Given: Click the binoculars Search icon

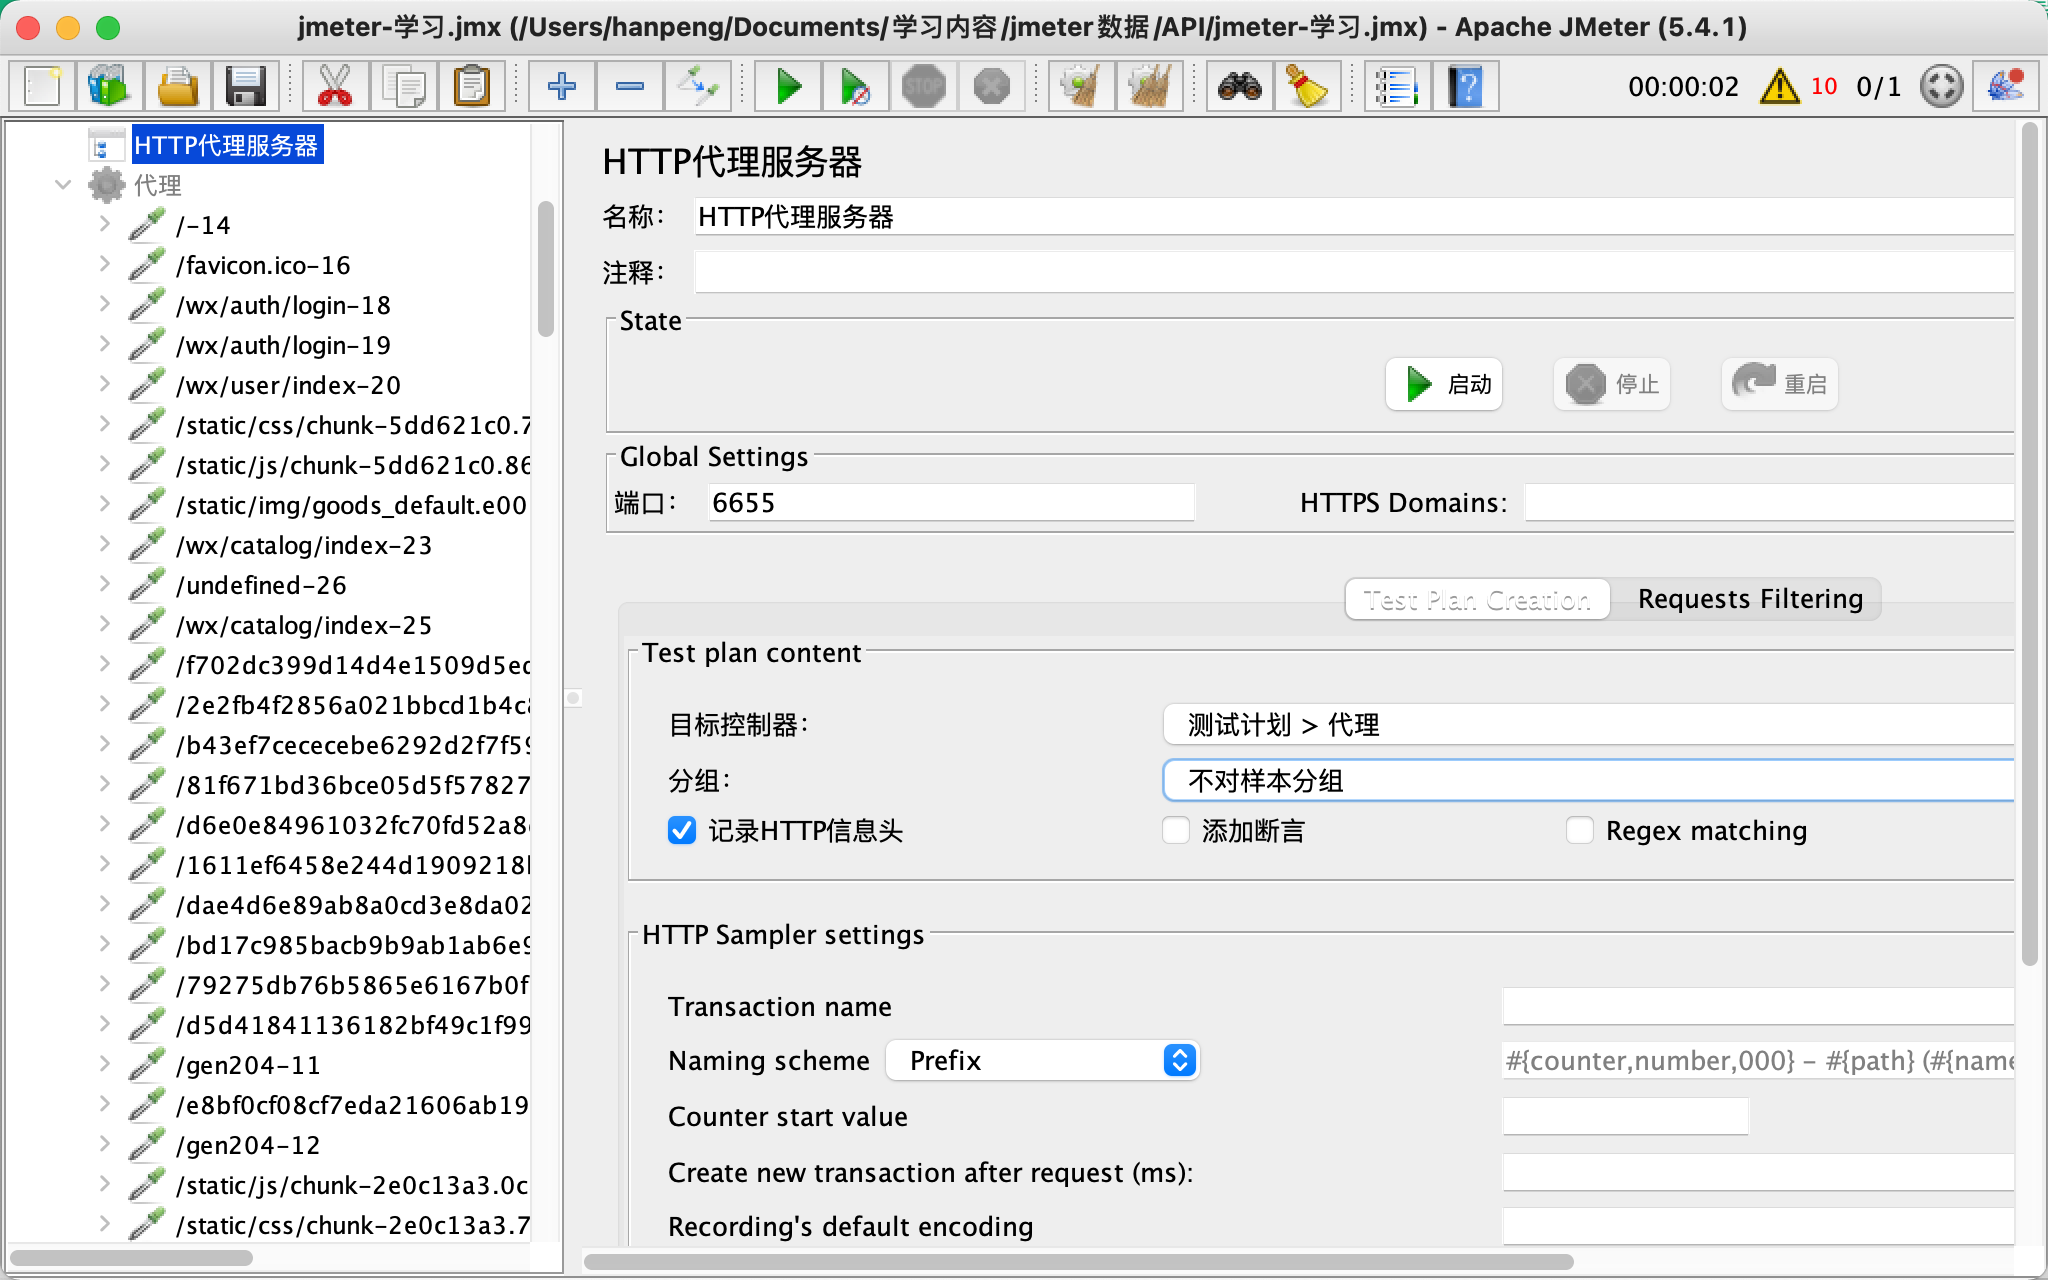Looking at the screenshot, I should 1239,87.
